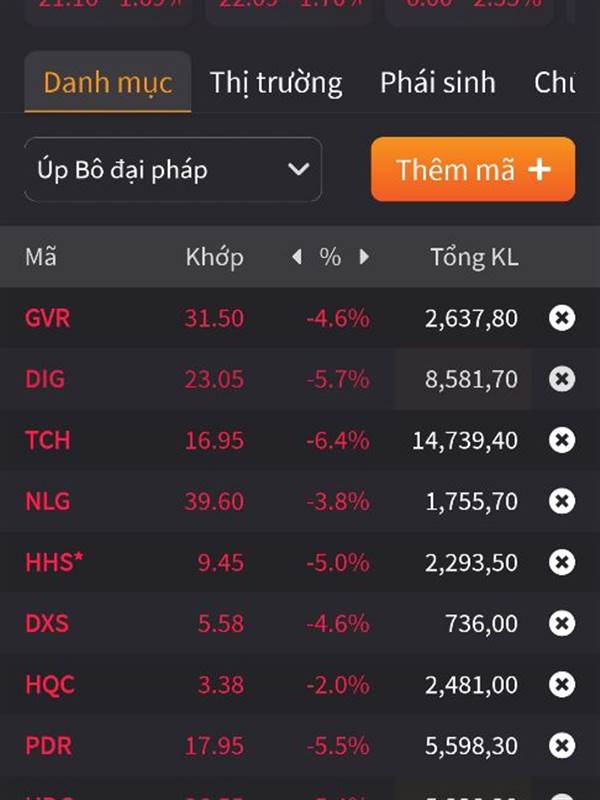Open the Phái sinh tab

tap(438, 83)
